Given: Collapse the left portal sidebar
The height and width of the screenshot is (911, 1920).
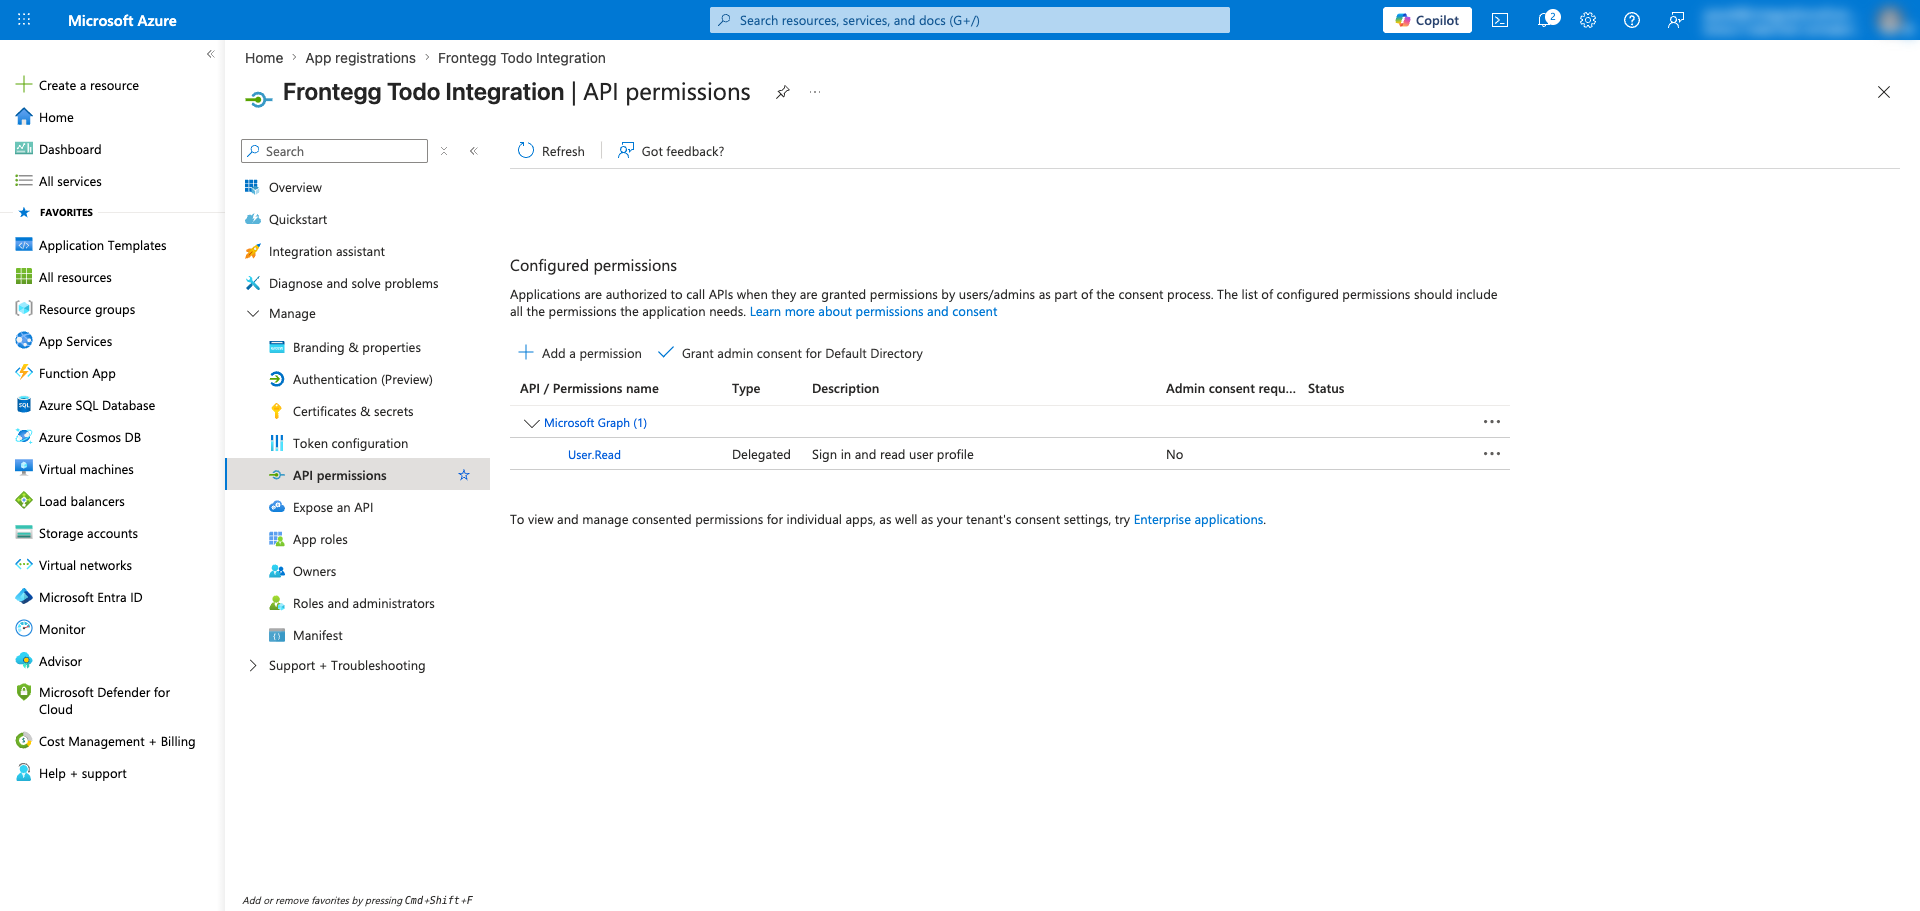Looking at the screenshot, I should (x=210, y=54).
